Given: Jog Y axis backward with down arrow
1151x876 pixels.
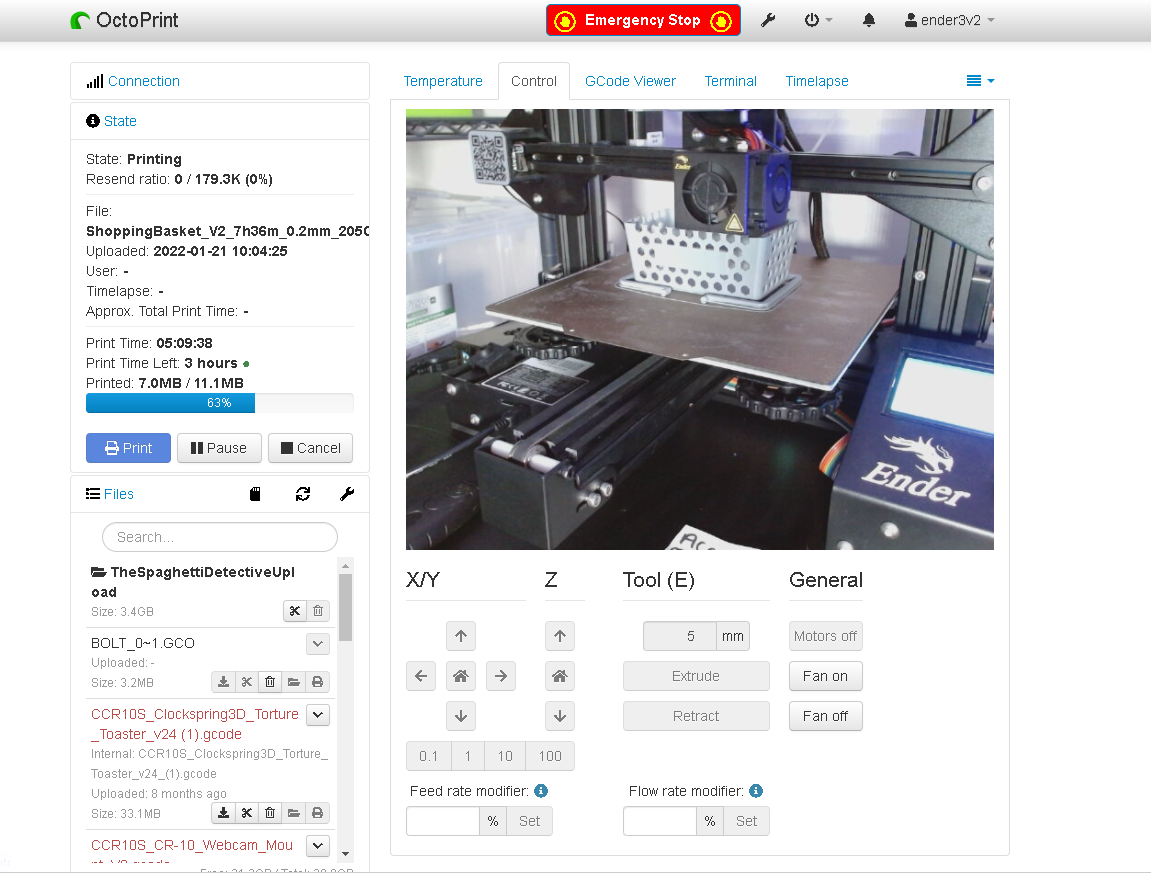Looking at the screenshot, I should tap(461, 716).
